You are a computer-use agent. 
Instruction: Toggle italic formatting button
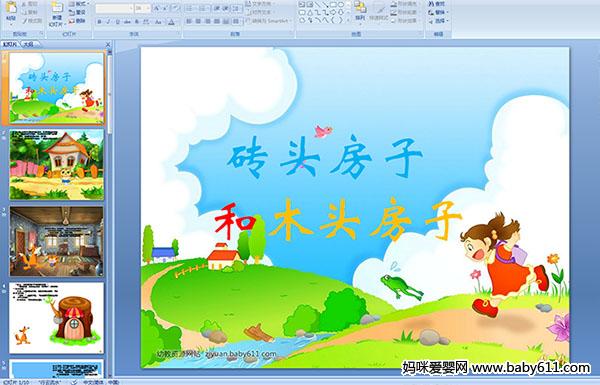(108, 22)
